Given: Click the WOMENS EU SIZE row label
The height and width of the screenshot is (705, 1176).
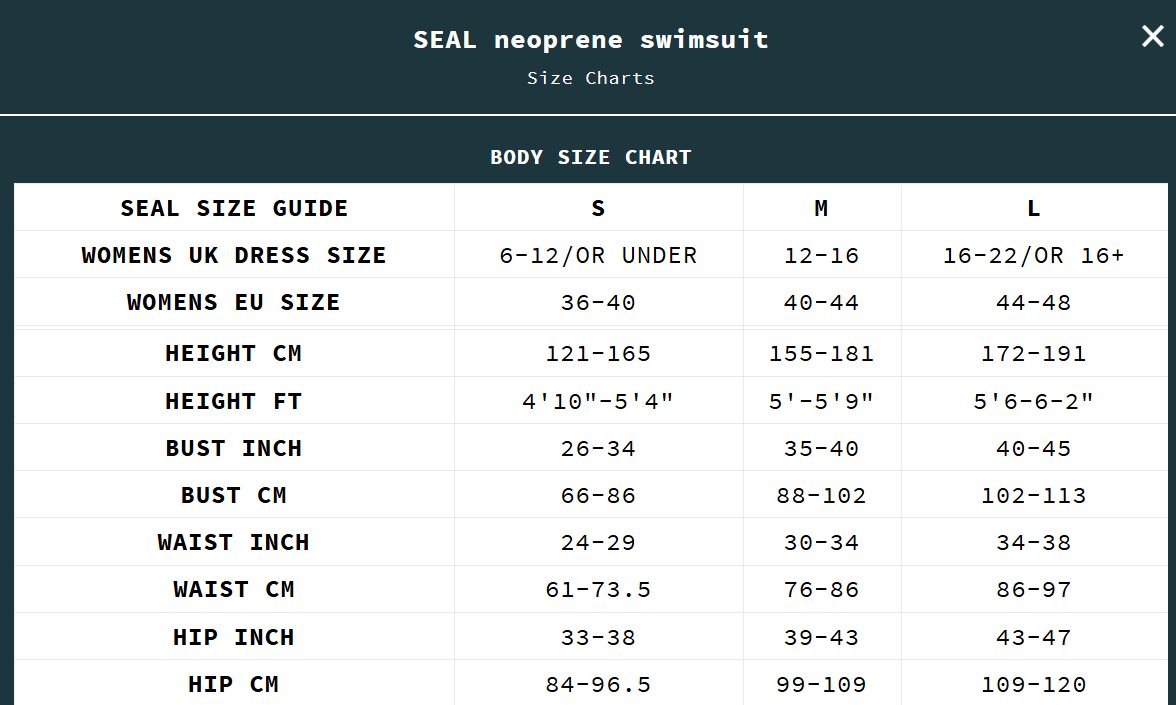Looking at the screenshot, I should (234, 302).
